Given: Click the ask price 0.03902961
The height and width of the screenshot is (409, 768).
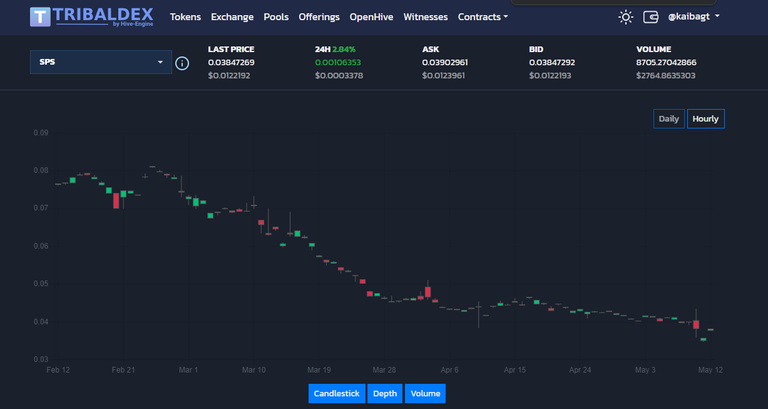Looking at the screenshot, I should point(445,63).
